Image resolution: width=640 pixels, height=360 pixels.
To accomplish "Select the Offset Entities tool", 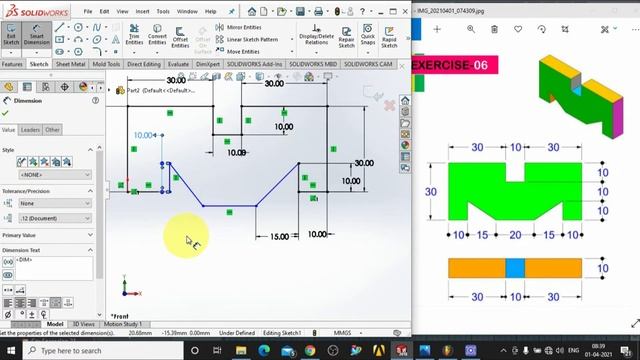I will coord(180,37).
